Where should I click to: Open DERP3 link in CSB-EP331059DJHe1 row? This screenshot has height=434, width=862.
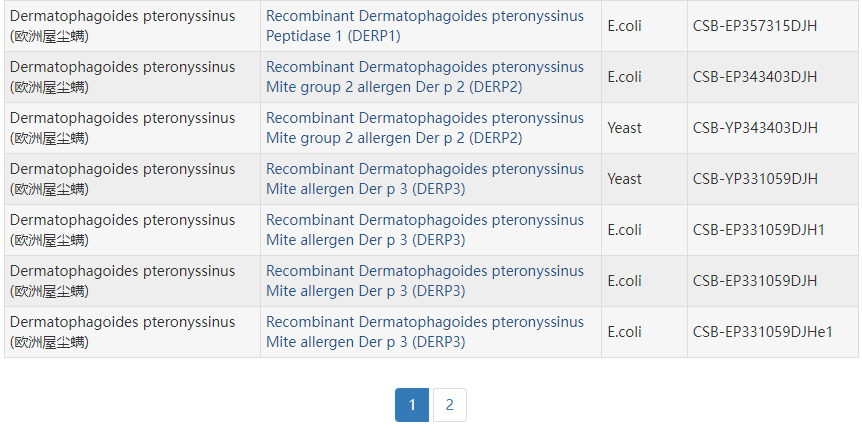click(424, 332)
